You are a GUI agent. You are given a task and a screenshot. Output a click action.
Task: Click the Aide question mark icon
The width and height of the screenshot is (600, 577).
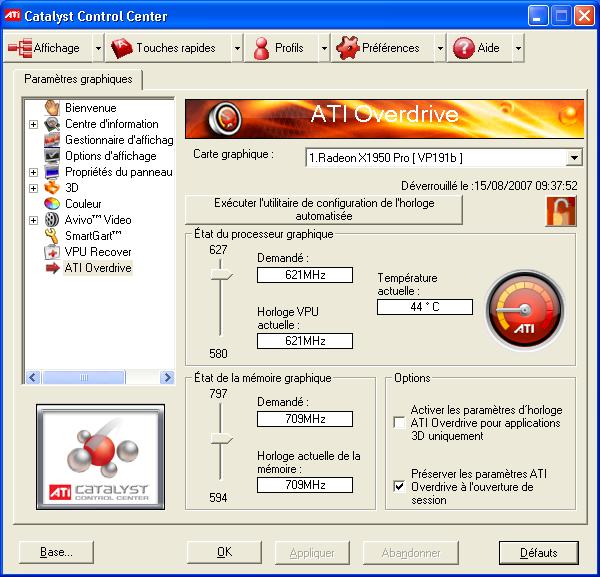click(x=464, y=48)
